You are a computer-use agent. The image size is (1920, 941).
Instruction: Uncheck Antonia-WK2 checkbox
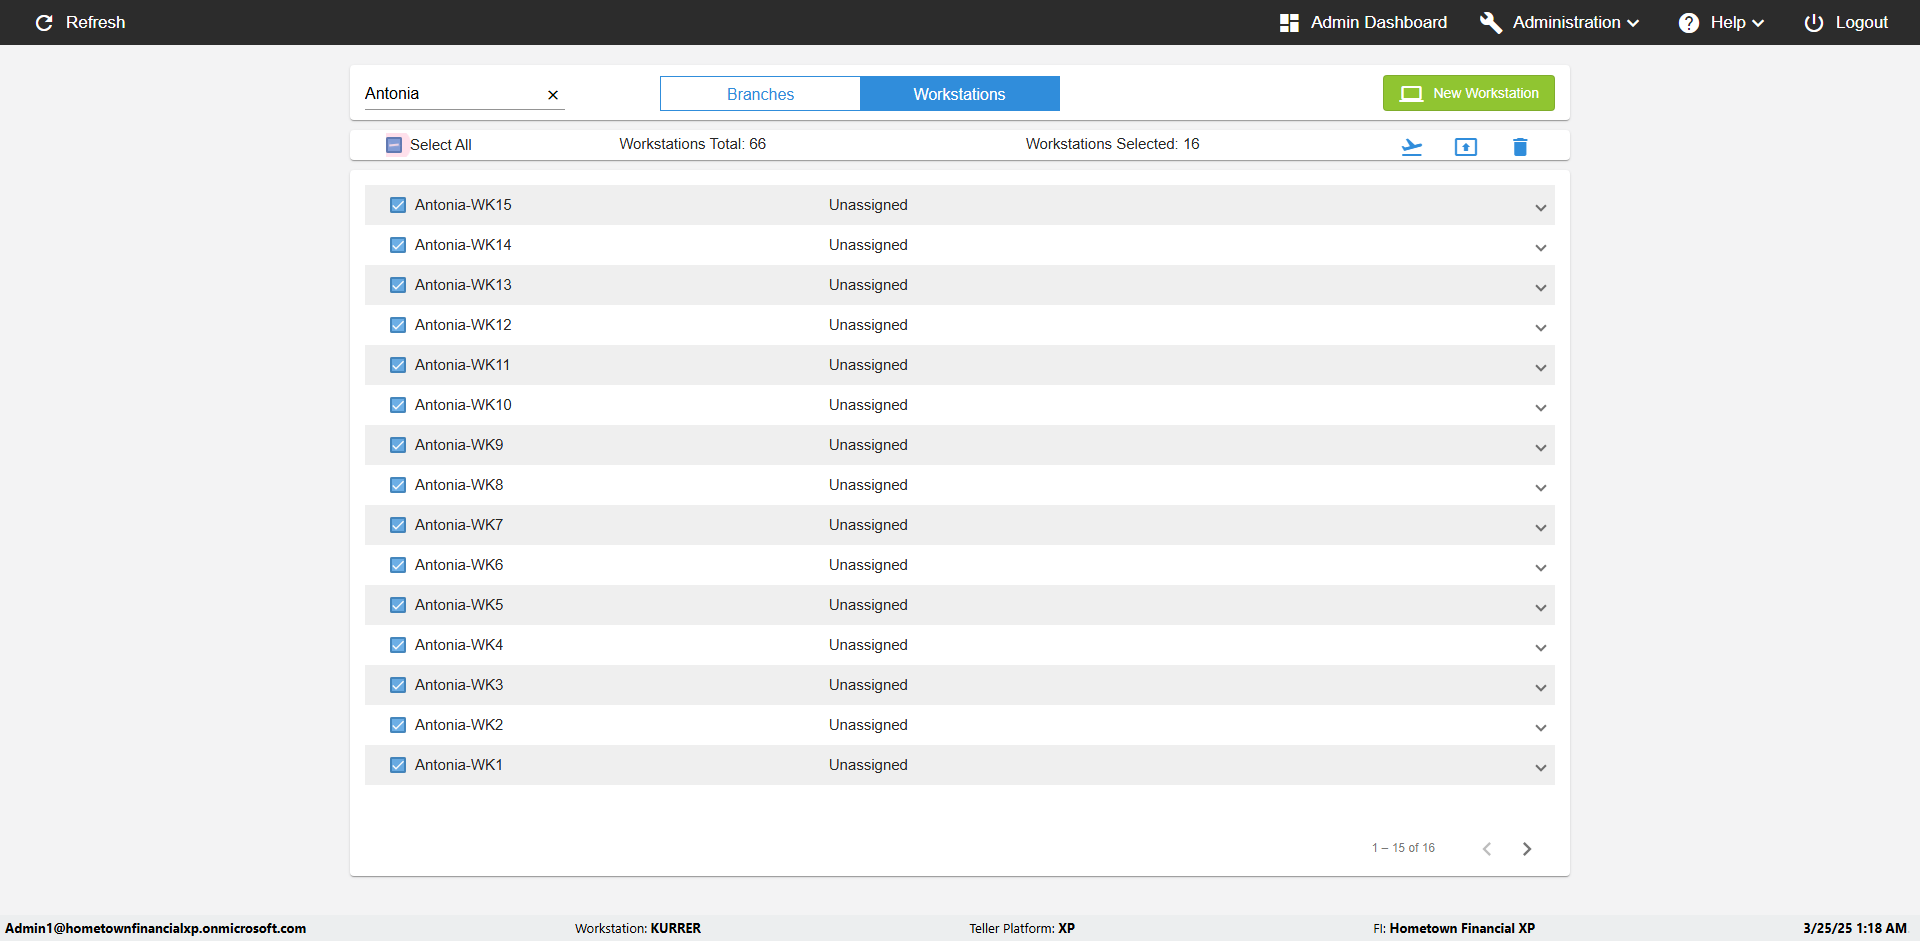398,725
